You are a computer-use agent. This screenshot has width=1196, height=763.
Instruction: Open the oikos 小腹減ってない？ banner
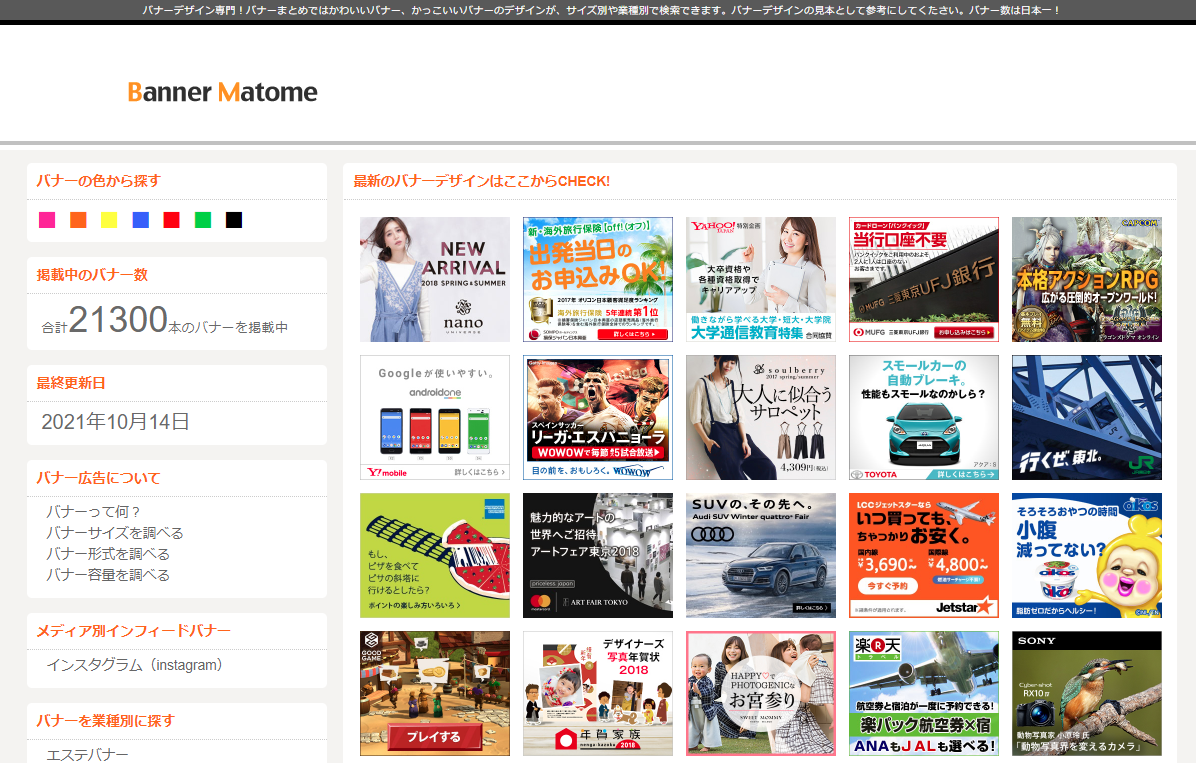pos(1087,555)
